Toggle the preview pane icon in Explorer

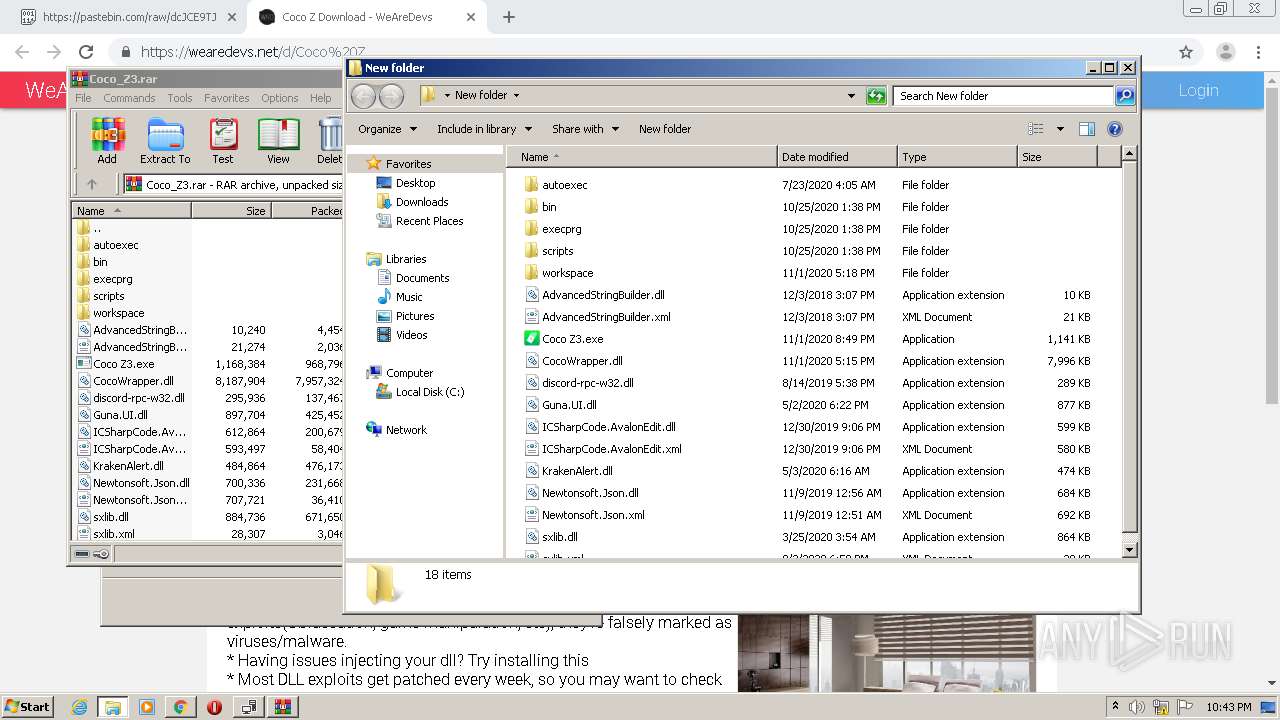[x=1087, y=129]
